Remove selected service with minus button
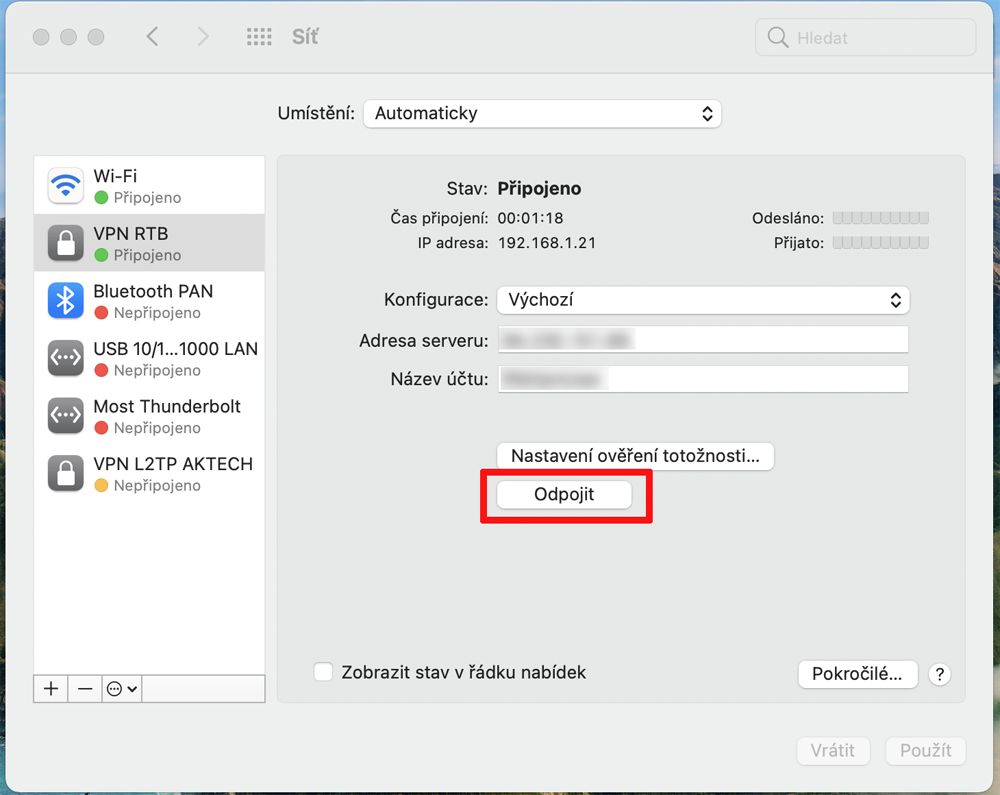 [x=86, y=689]
